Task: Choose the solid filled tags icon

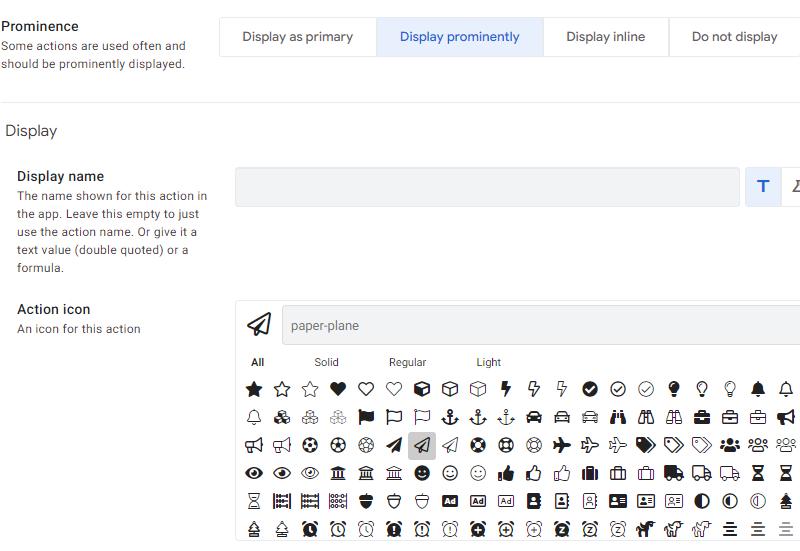Action: pyautogui.click(x=646, y=445)
